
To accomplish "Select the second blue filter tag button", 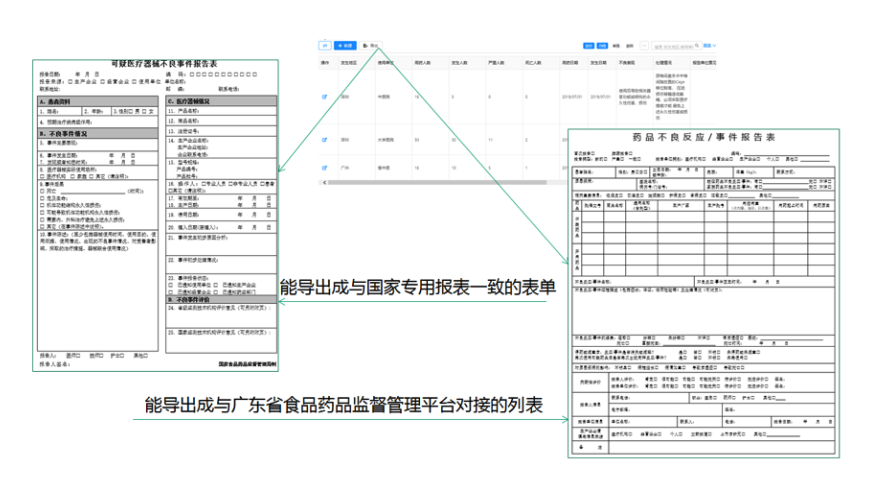I will click(602, 46).
